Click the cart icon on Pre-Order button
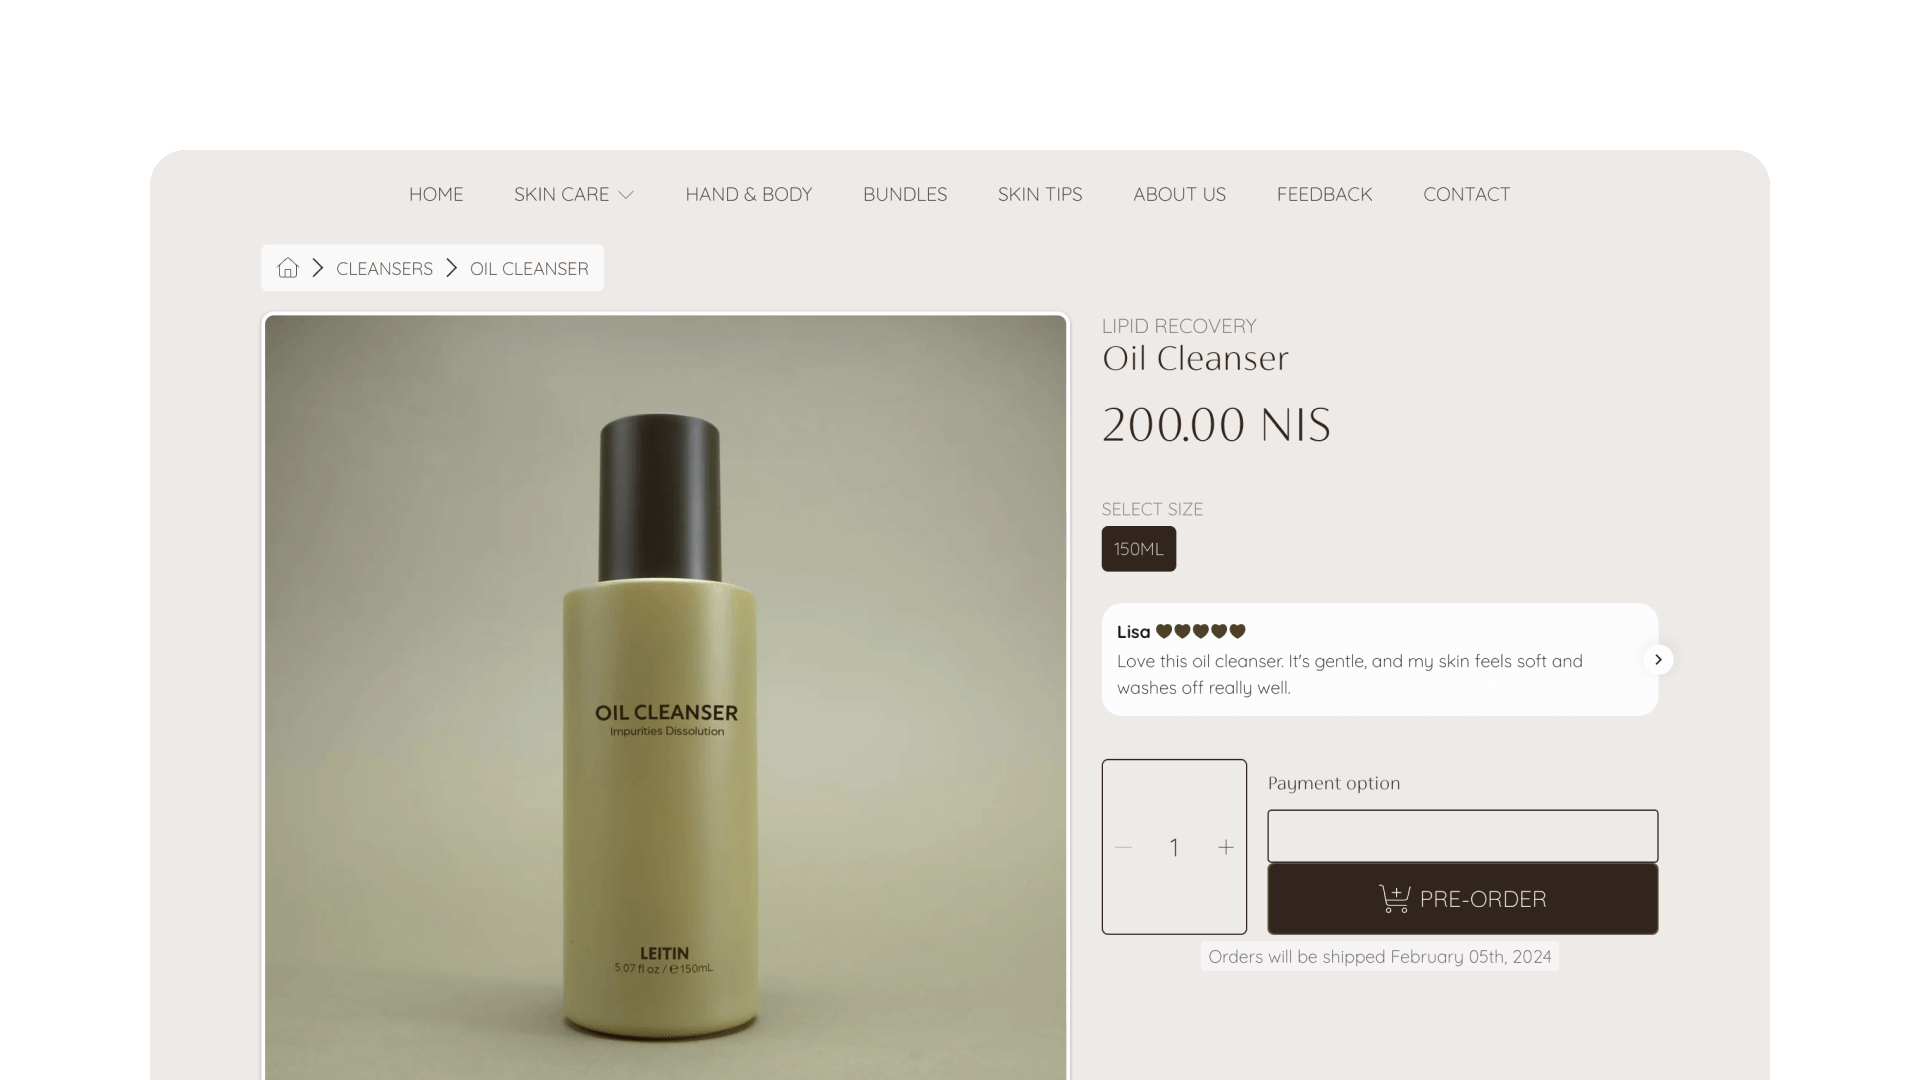This screenshot has height=1080, width=1920. 1395,898
